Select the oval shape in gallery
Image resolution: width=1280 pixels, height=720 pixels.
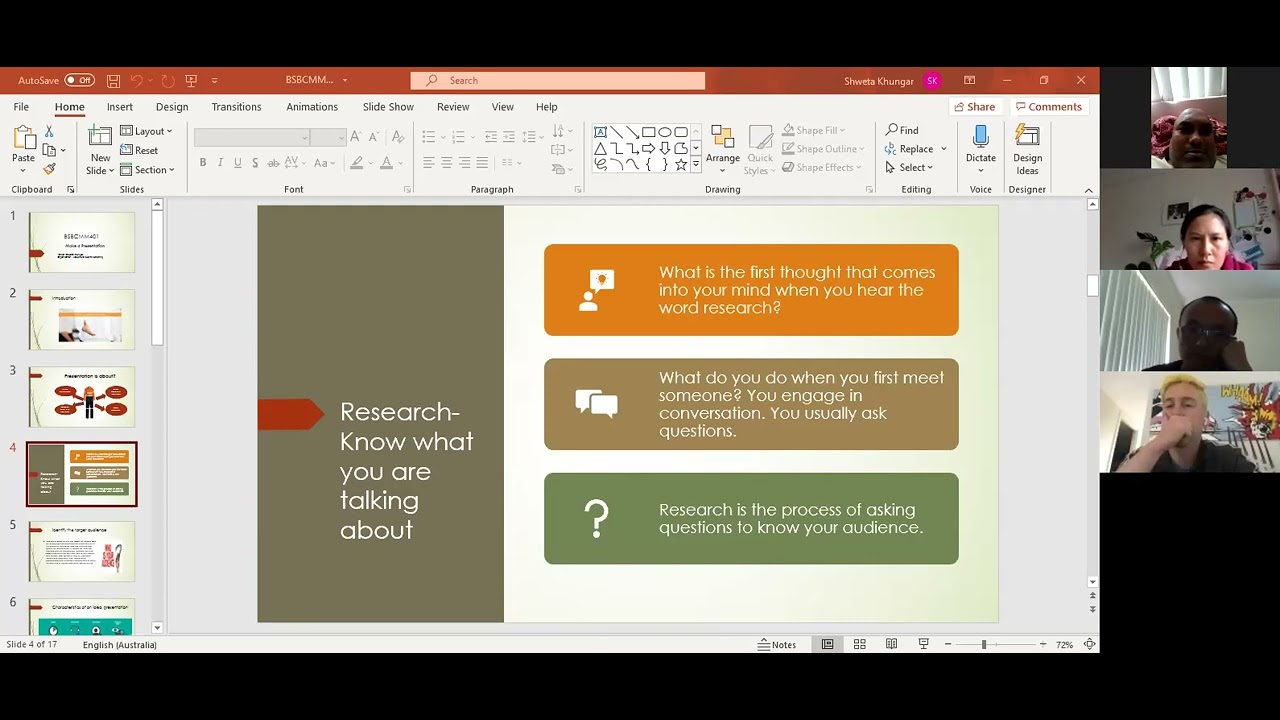point(665,132)
